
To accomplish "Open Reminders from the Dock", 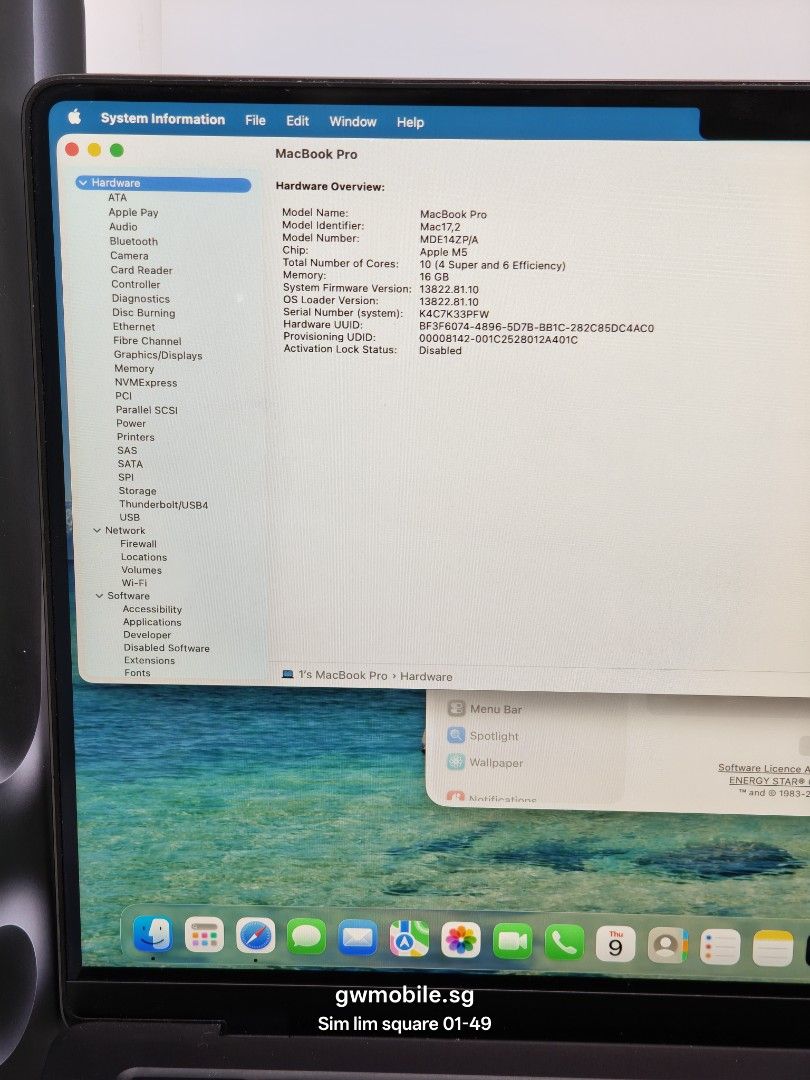I will (720, 947).
